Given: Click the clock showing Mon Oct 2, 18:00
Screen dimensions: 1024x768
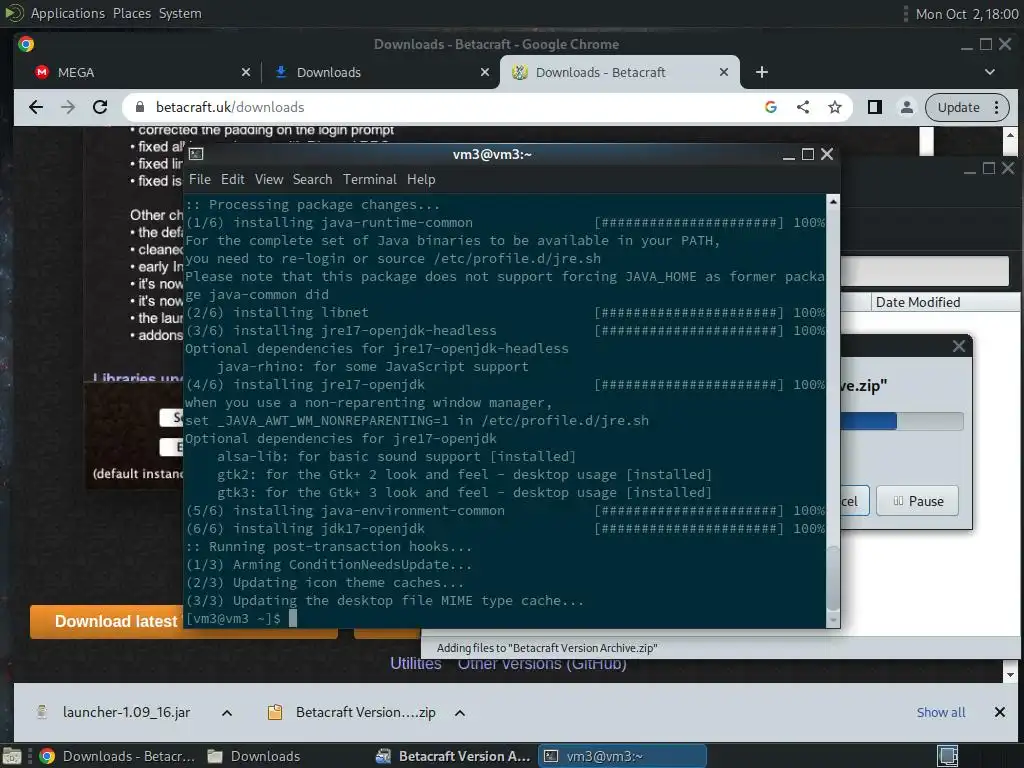Looking at the screenshot, I should (x=967, y=14).
